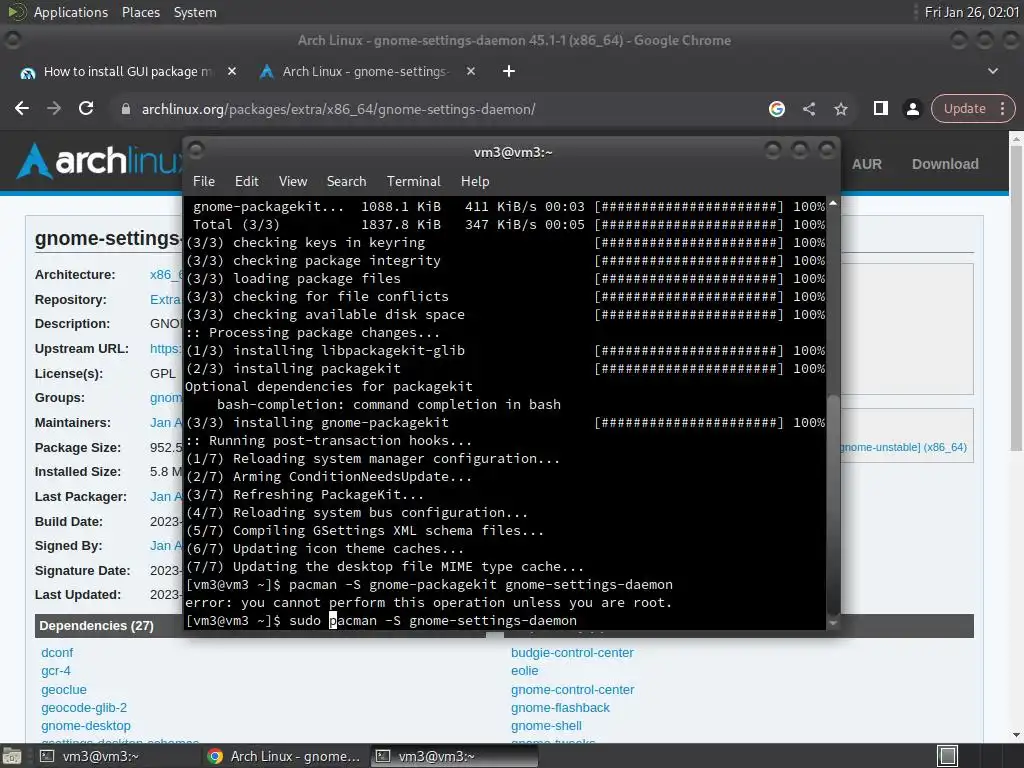The height and width of the screenshot is (768, 1024).
Task: Open Chrome three-dot menu
Action: tap(1002, 108)
